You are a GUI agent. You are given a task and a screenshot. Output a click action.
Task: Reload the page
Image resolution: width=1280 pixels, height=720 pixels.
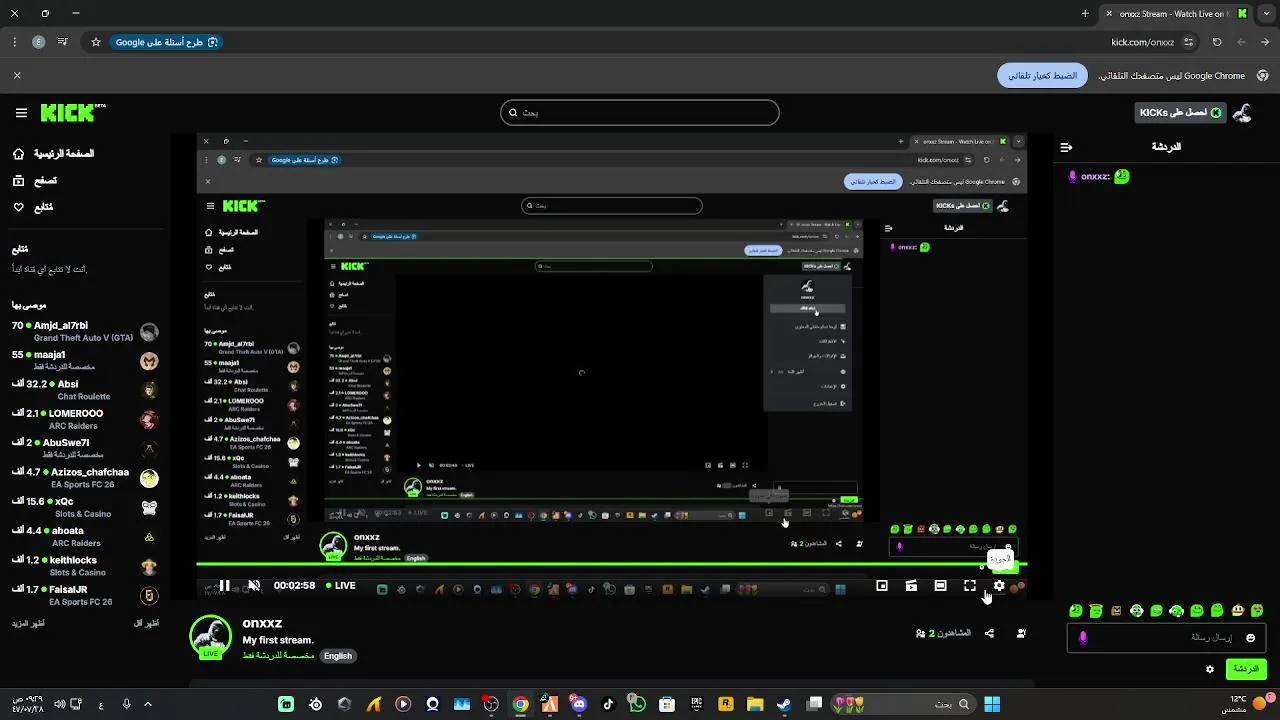(1217, 42)
